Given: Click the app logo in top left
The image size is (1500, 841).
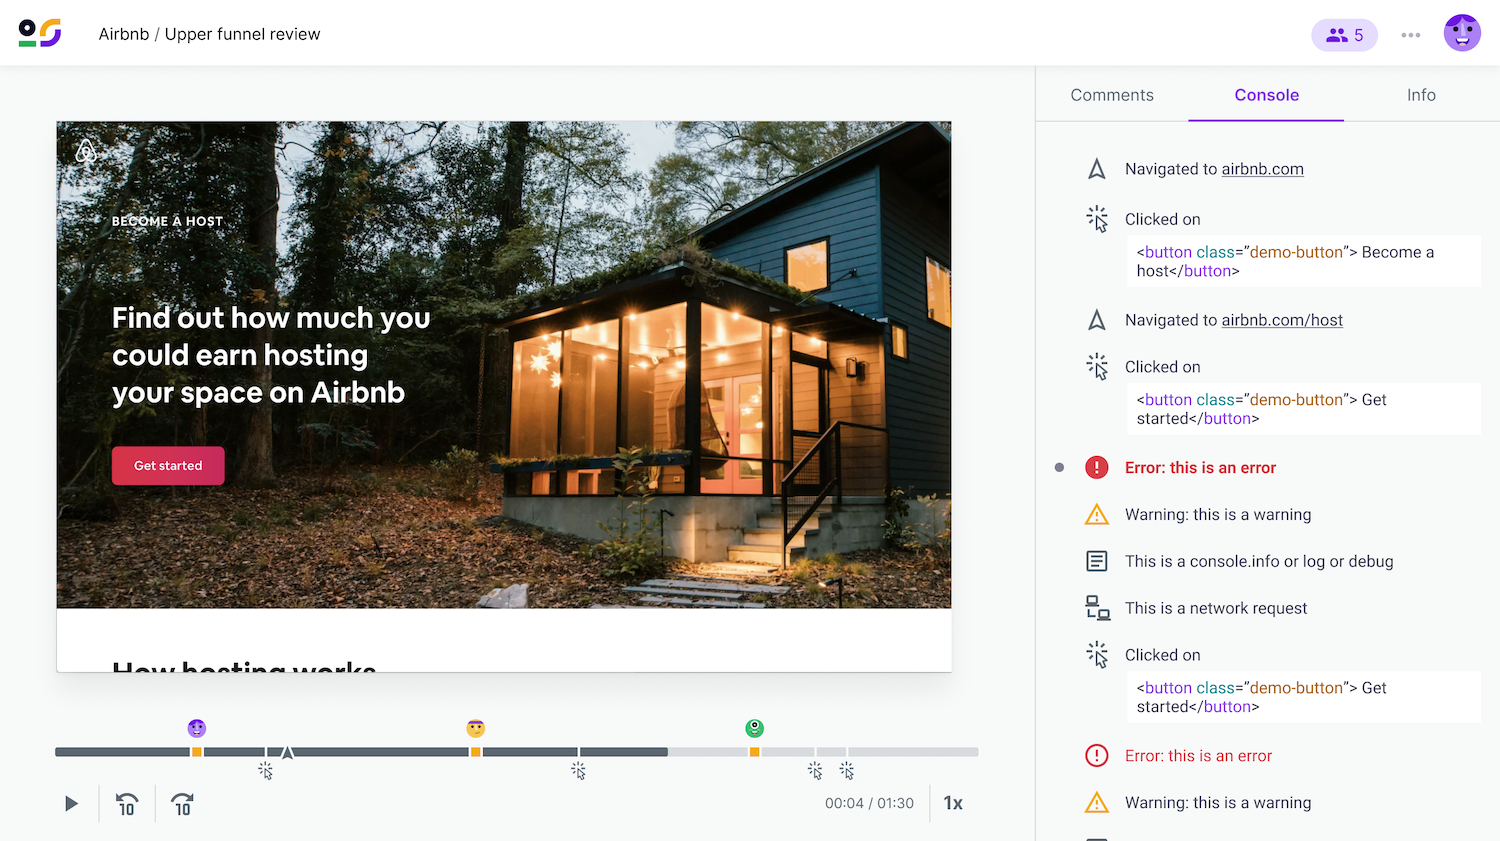Looking at the screenshot, I should click(x=40, y=33).
